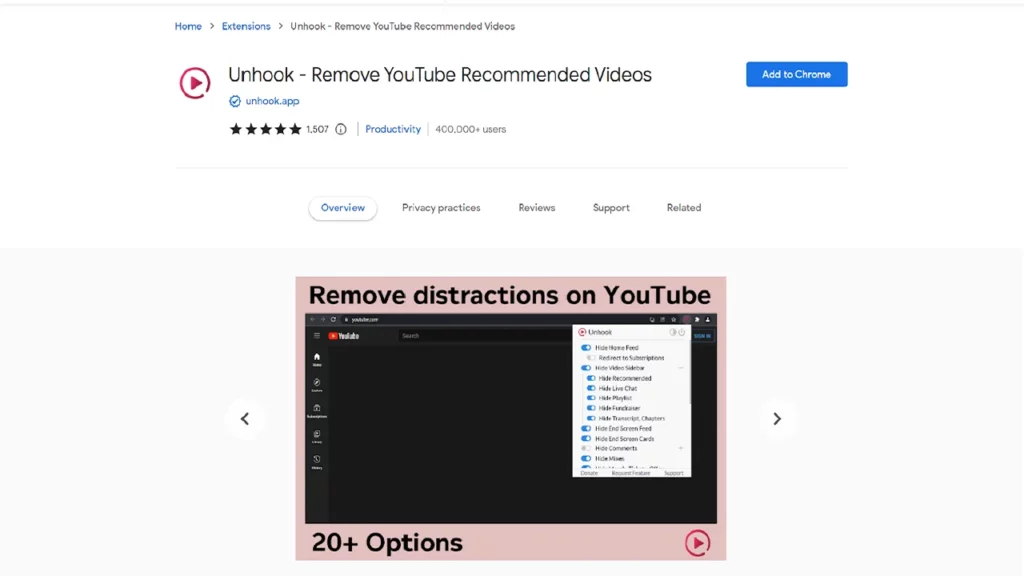Screen dimensions: 1024x576
Task: Open the rating info circle icon
Action: [x=341, y=129]
